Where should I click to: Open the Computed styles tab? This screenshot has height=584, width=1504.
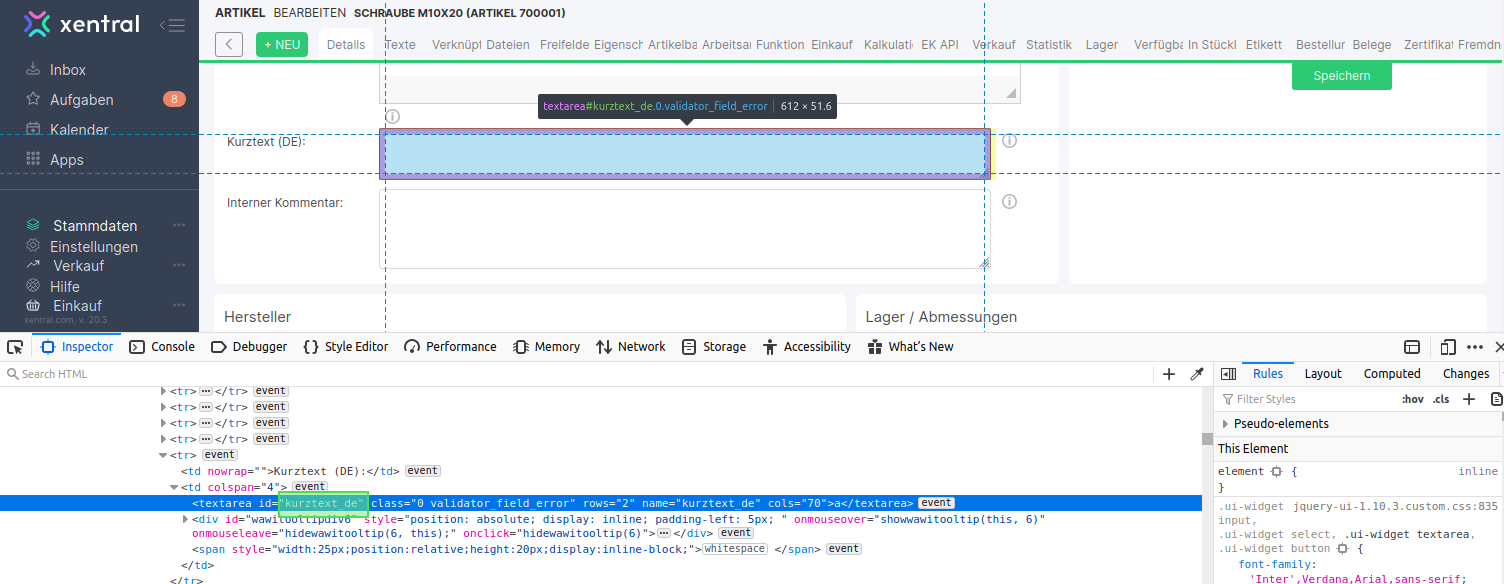[x=1391, y=374]
